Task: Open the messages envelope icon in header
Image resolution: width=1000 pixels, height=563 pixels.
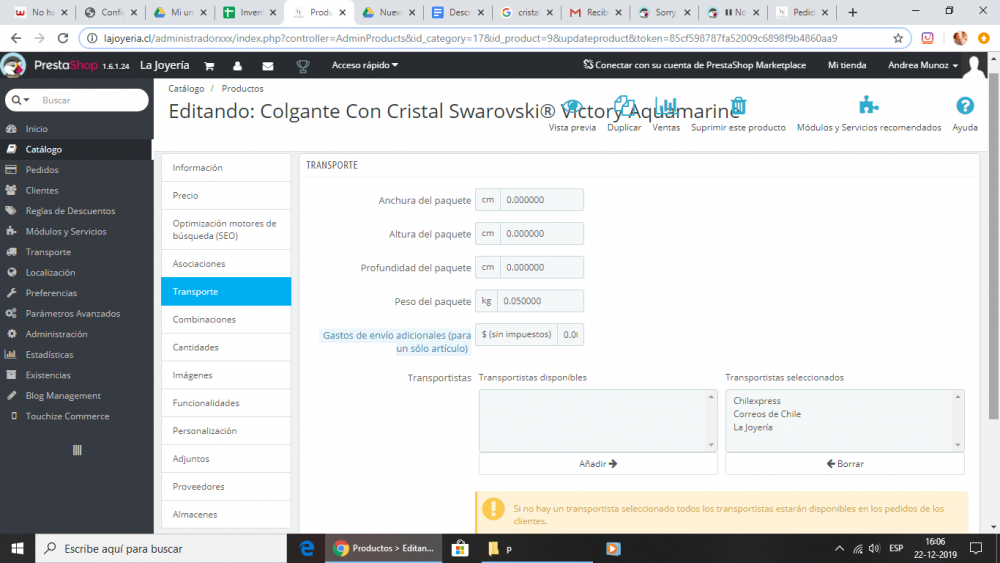Action: click(x=268, y=66)
